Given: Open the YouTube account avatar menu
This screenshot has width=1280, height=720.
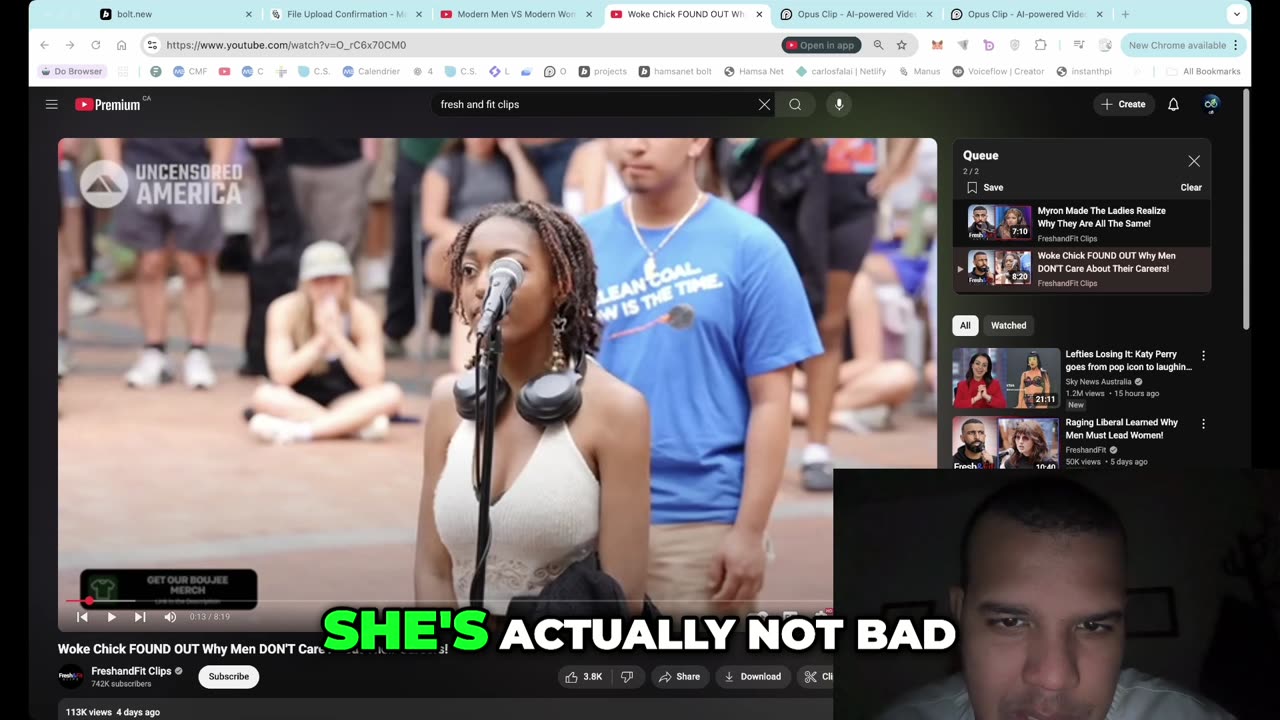Looking at the screenshot, I should pos(1211,104).
